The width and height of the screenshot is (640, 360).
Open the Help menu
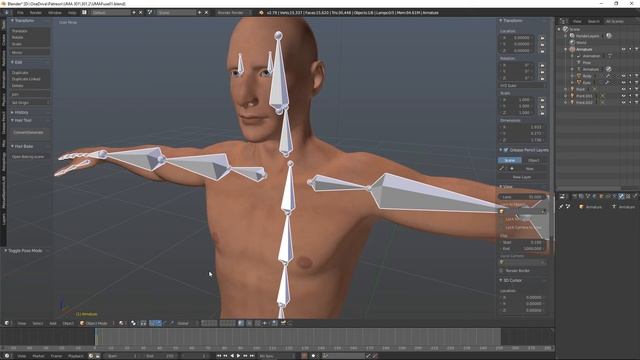tap(72, 13)
